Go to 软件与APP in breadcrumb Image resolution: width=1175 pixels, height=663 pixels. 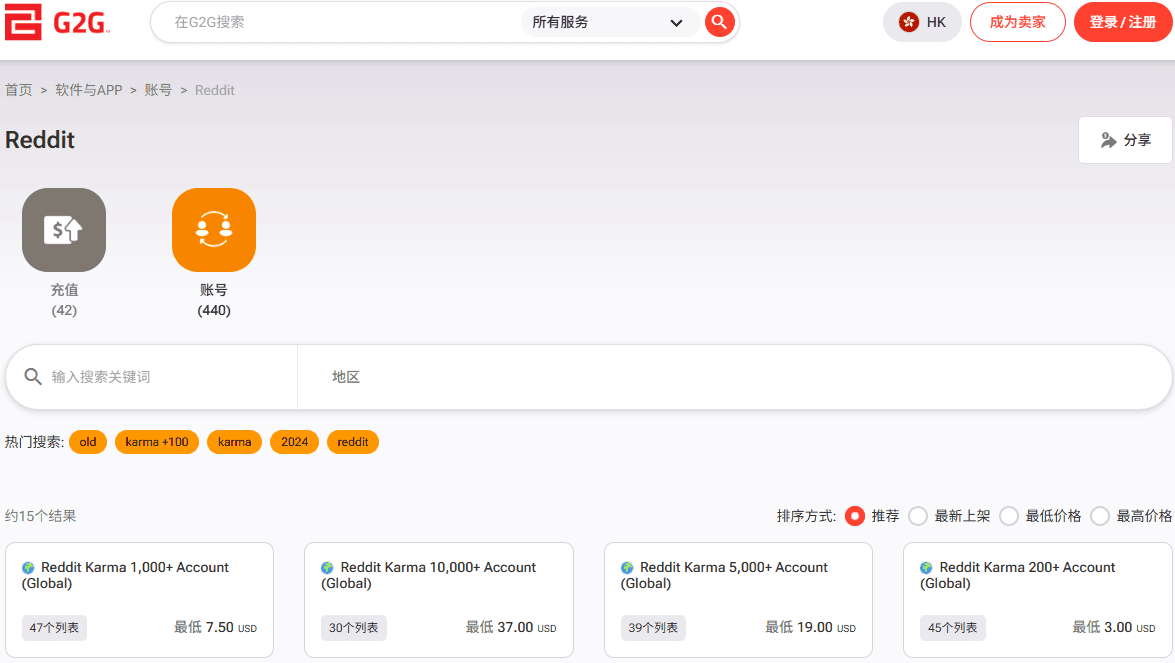pyautogui.click(x=88, y=90)
